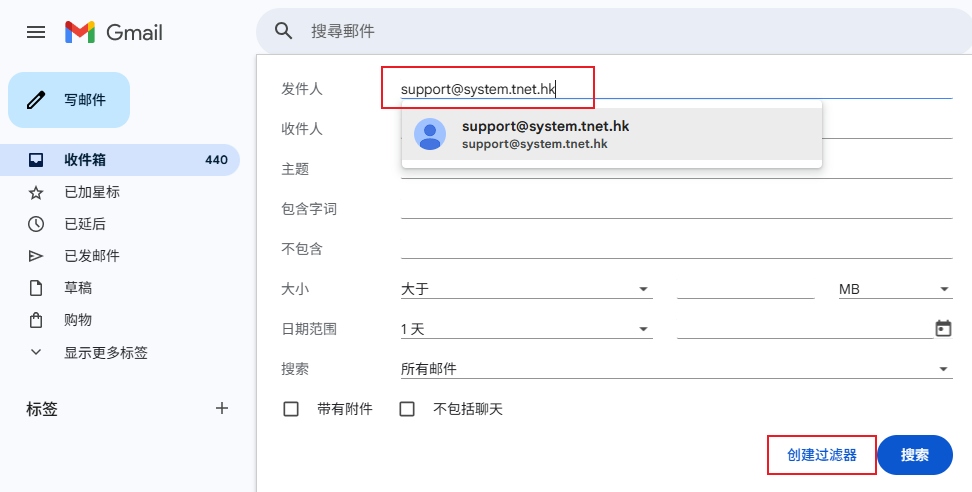This screenshot has width=972, height=492.
Task: Open the date picker calendar icon
Action: [x=942, y=328]
